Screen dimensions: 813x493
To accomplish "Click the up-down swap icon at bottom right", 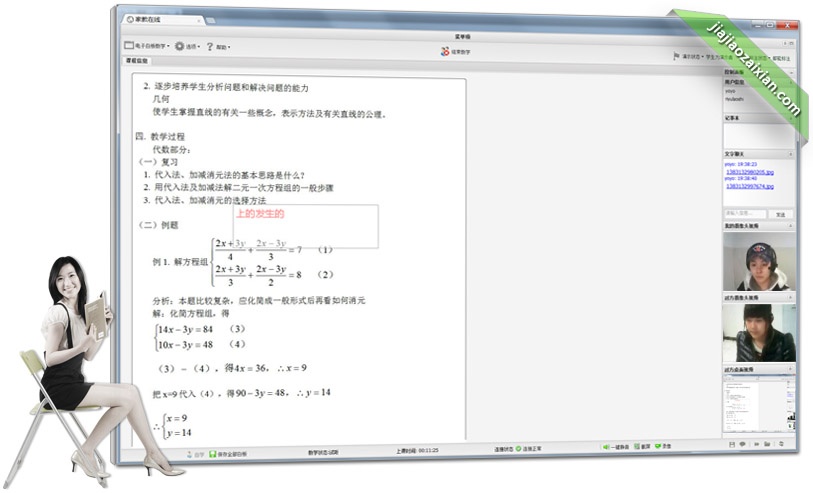I will pyautogui.click(x=780, y=444).
